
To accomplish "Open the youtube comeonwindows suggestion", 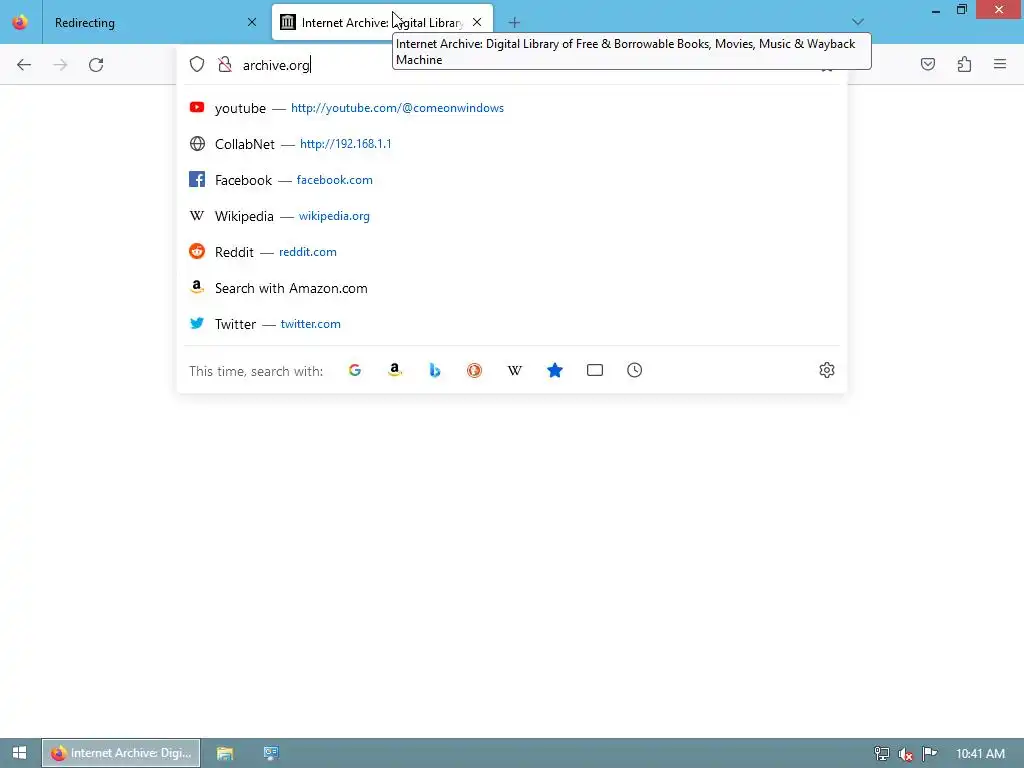I will (512, 108).
